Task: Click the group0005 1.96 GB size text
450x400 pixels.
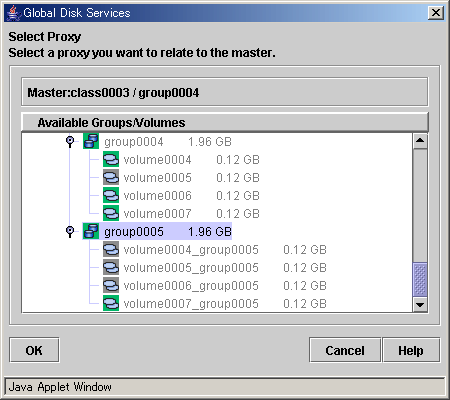Action: pos(210,231)
